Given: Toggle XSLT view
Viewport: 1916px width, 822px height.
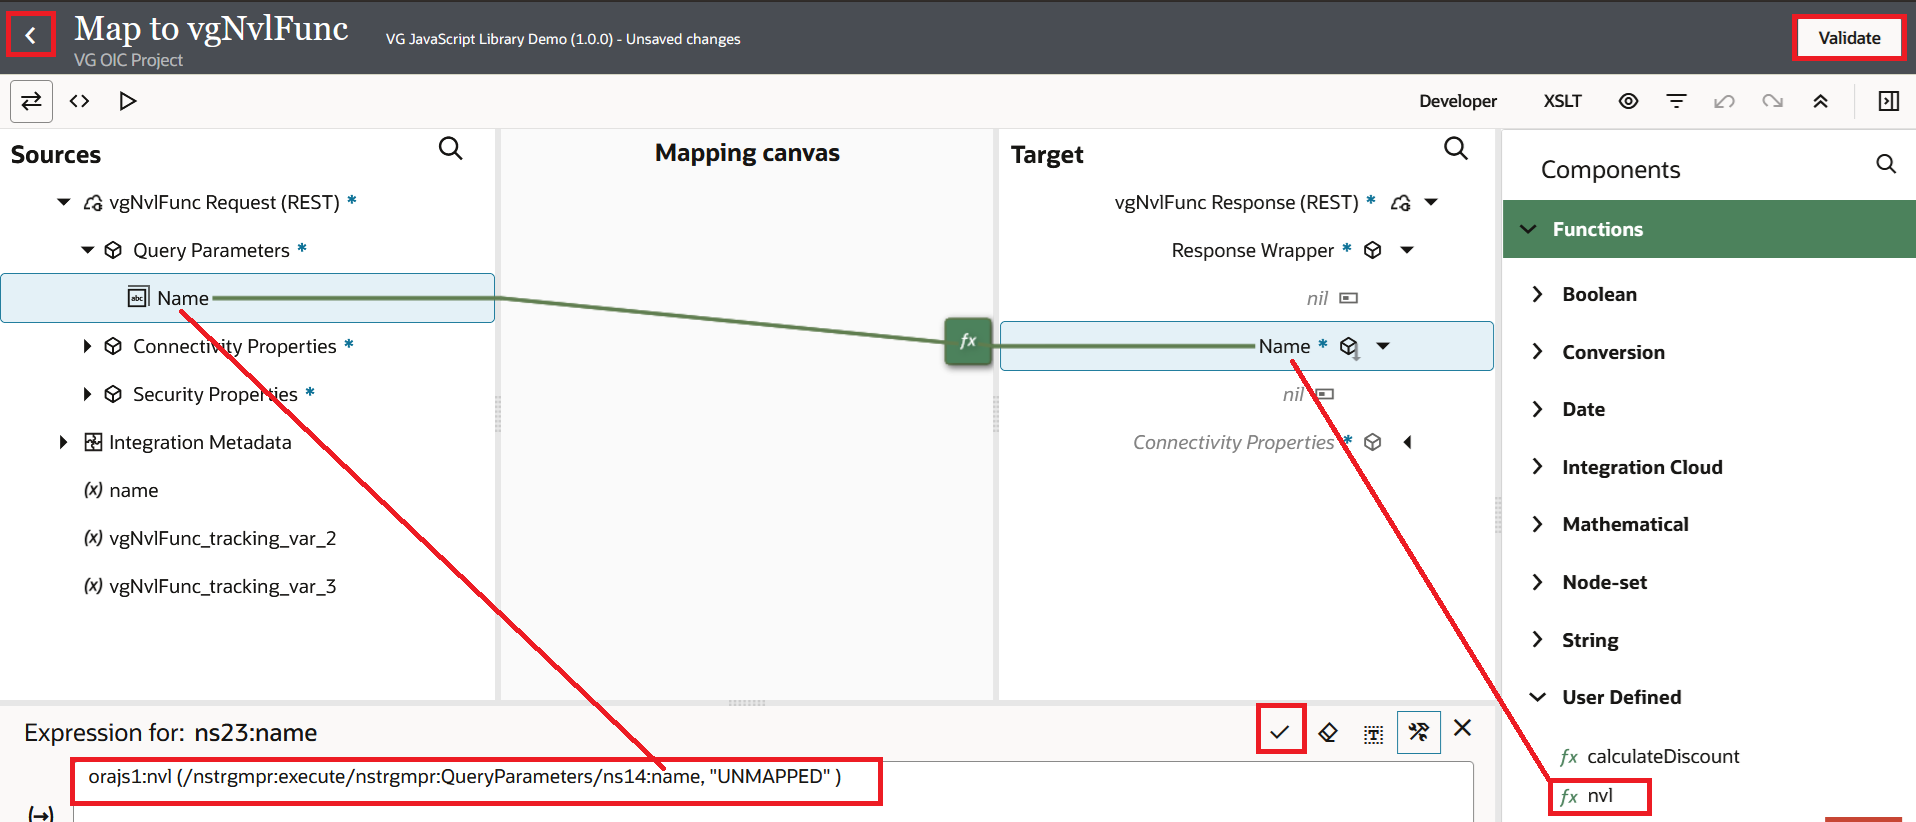Looking at the screenshot, I should (x=1562, y=101).
